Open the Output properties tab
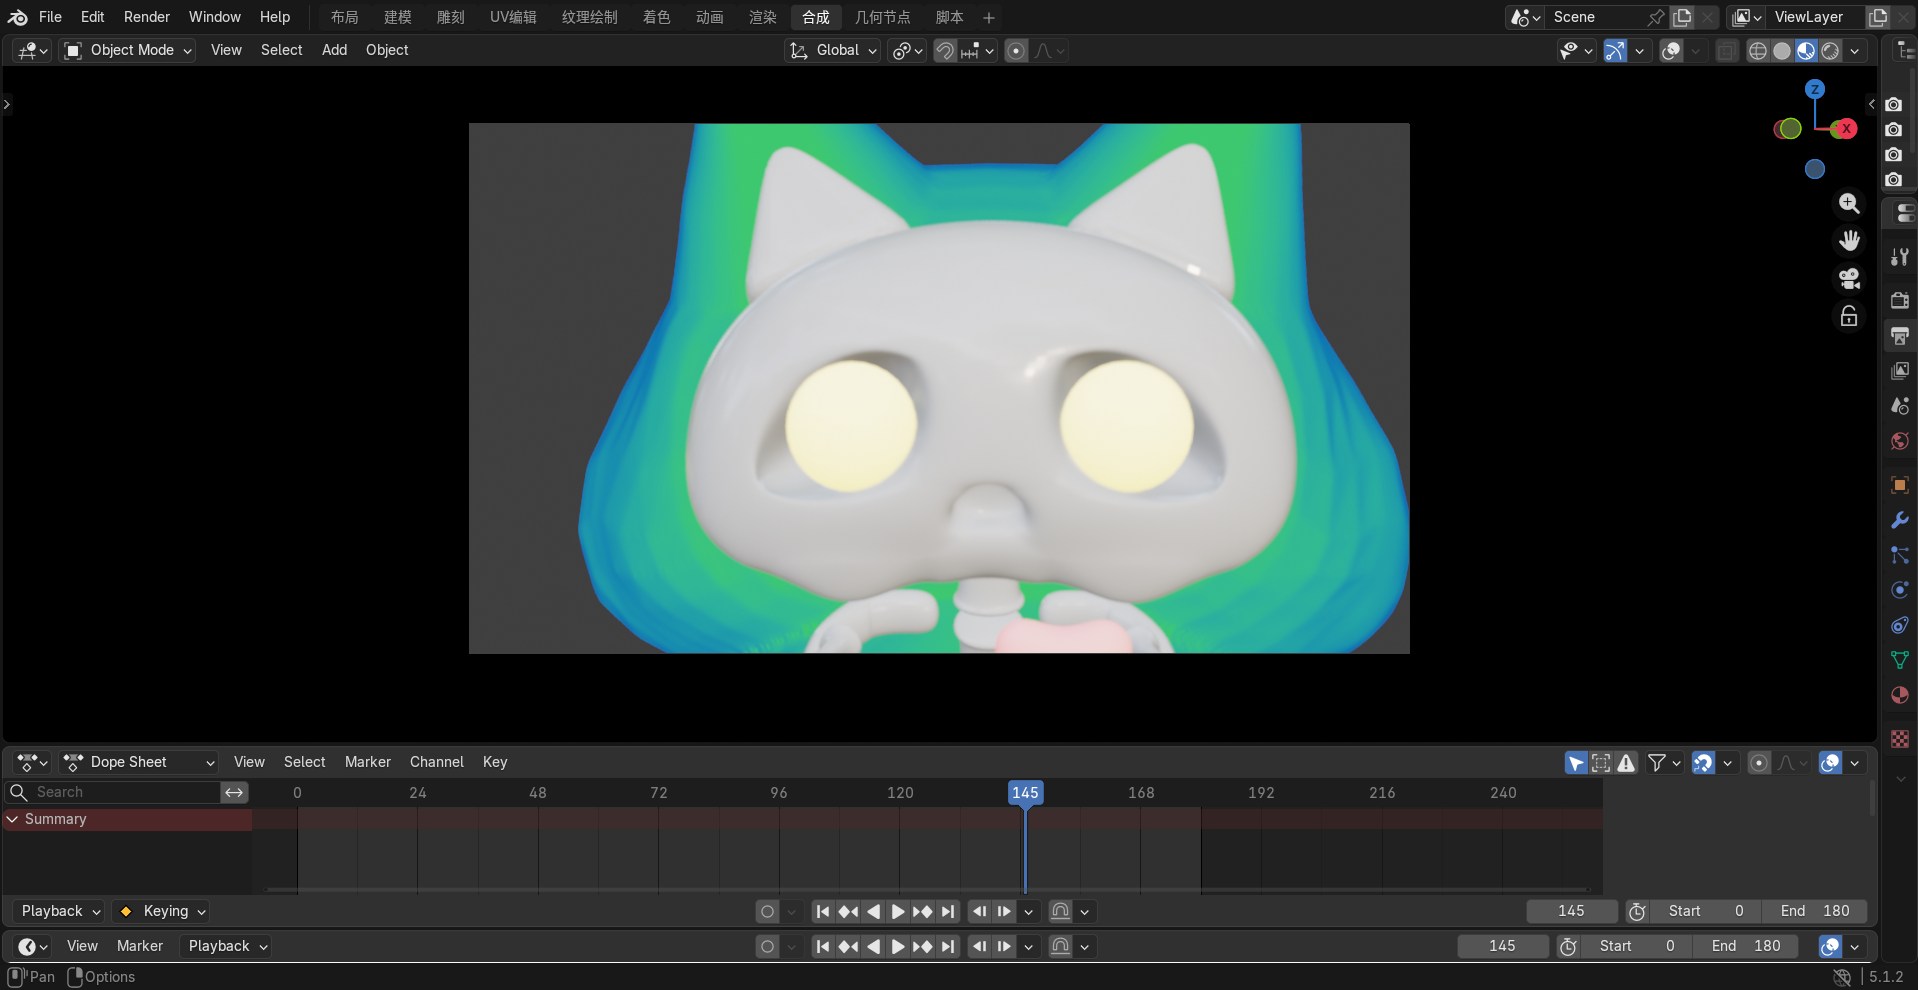Image resolution: width=1918 pixels, height=990 pixels. pos(1900,335)
